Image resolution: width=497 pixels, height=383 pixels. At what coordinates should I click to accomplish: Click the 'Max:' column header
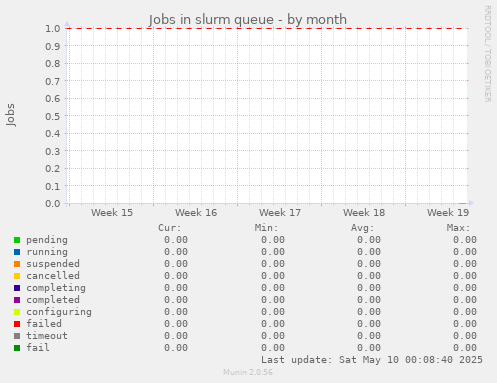tap(458, 228)
